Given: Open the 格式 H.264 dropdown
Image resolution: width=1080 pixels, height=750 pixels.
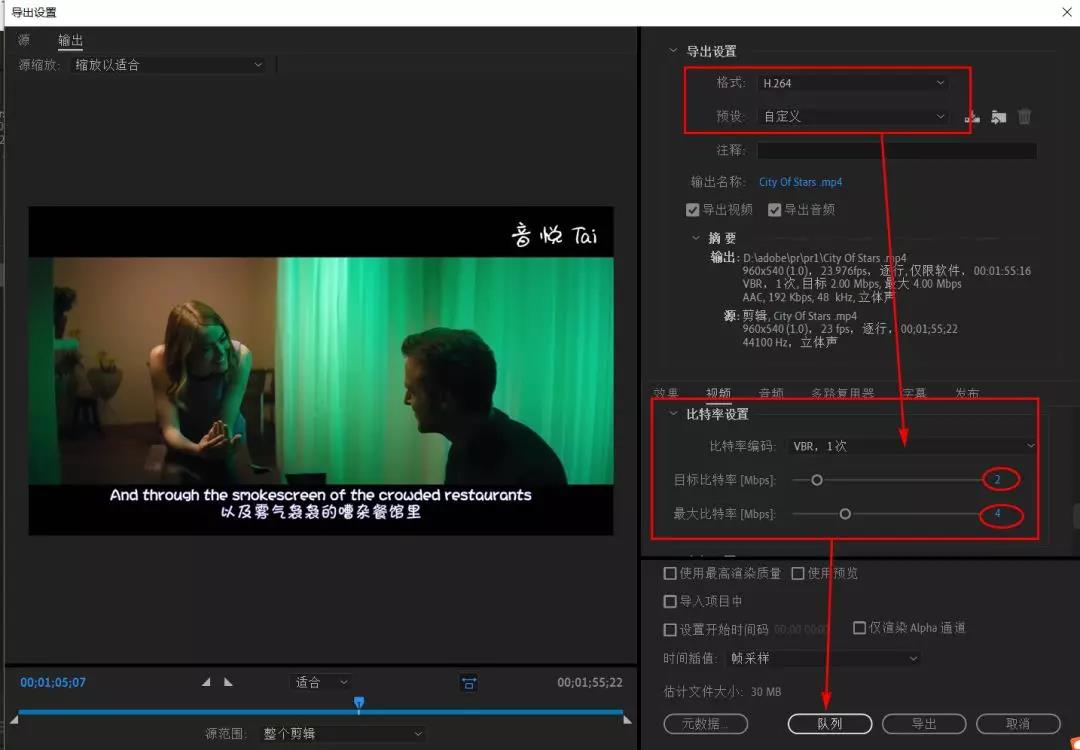Looking at the screenshot, I should (853, 83).
